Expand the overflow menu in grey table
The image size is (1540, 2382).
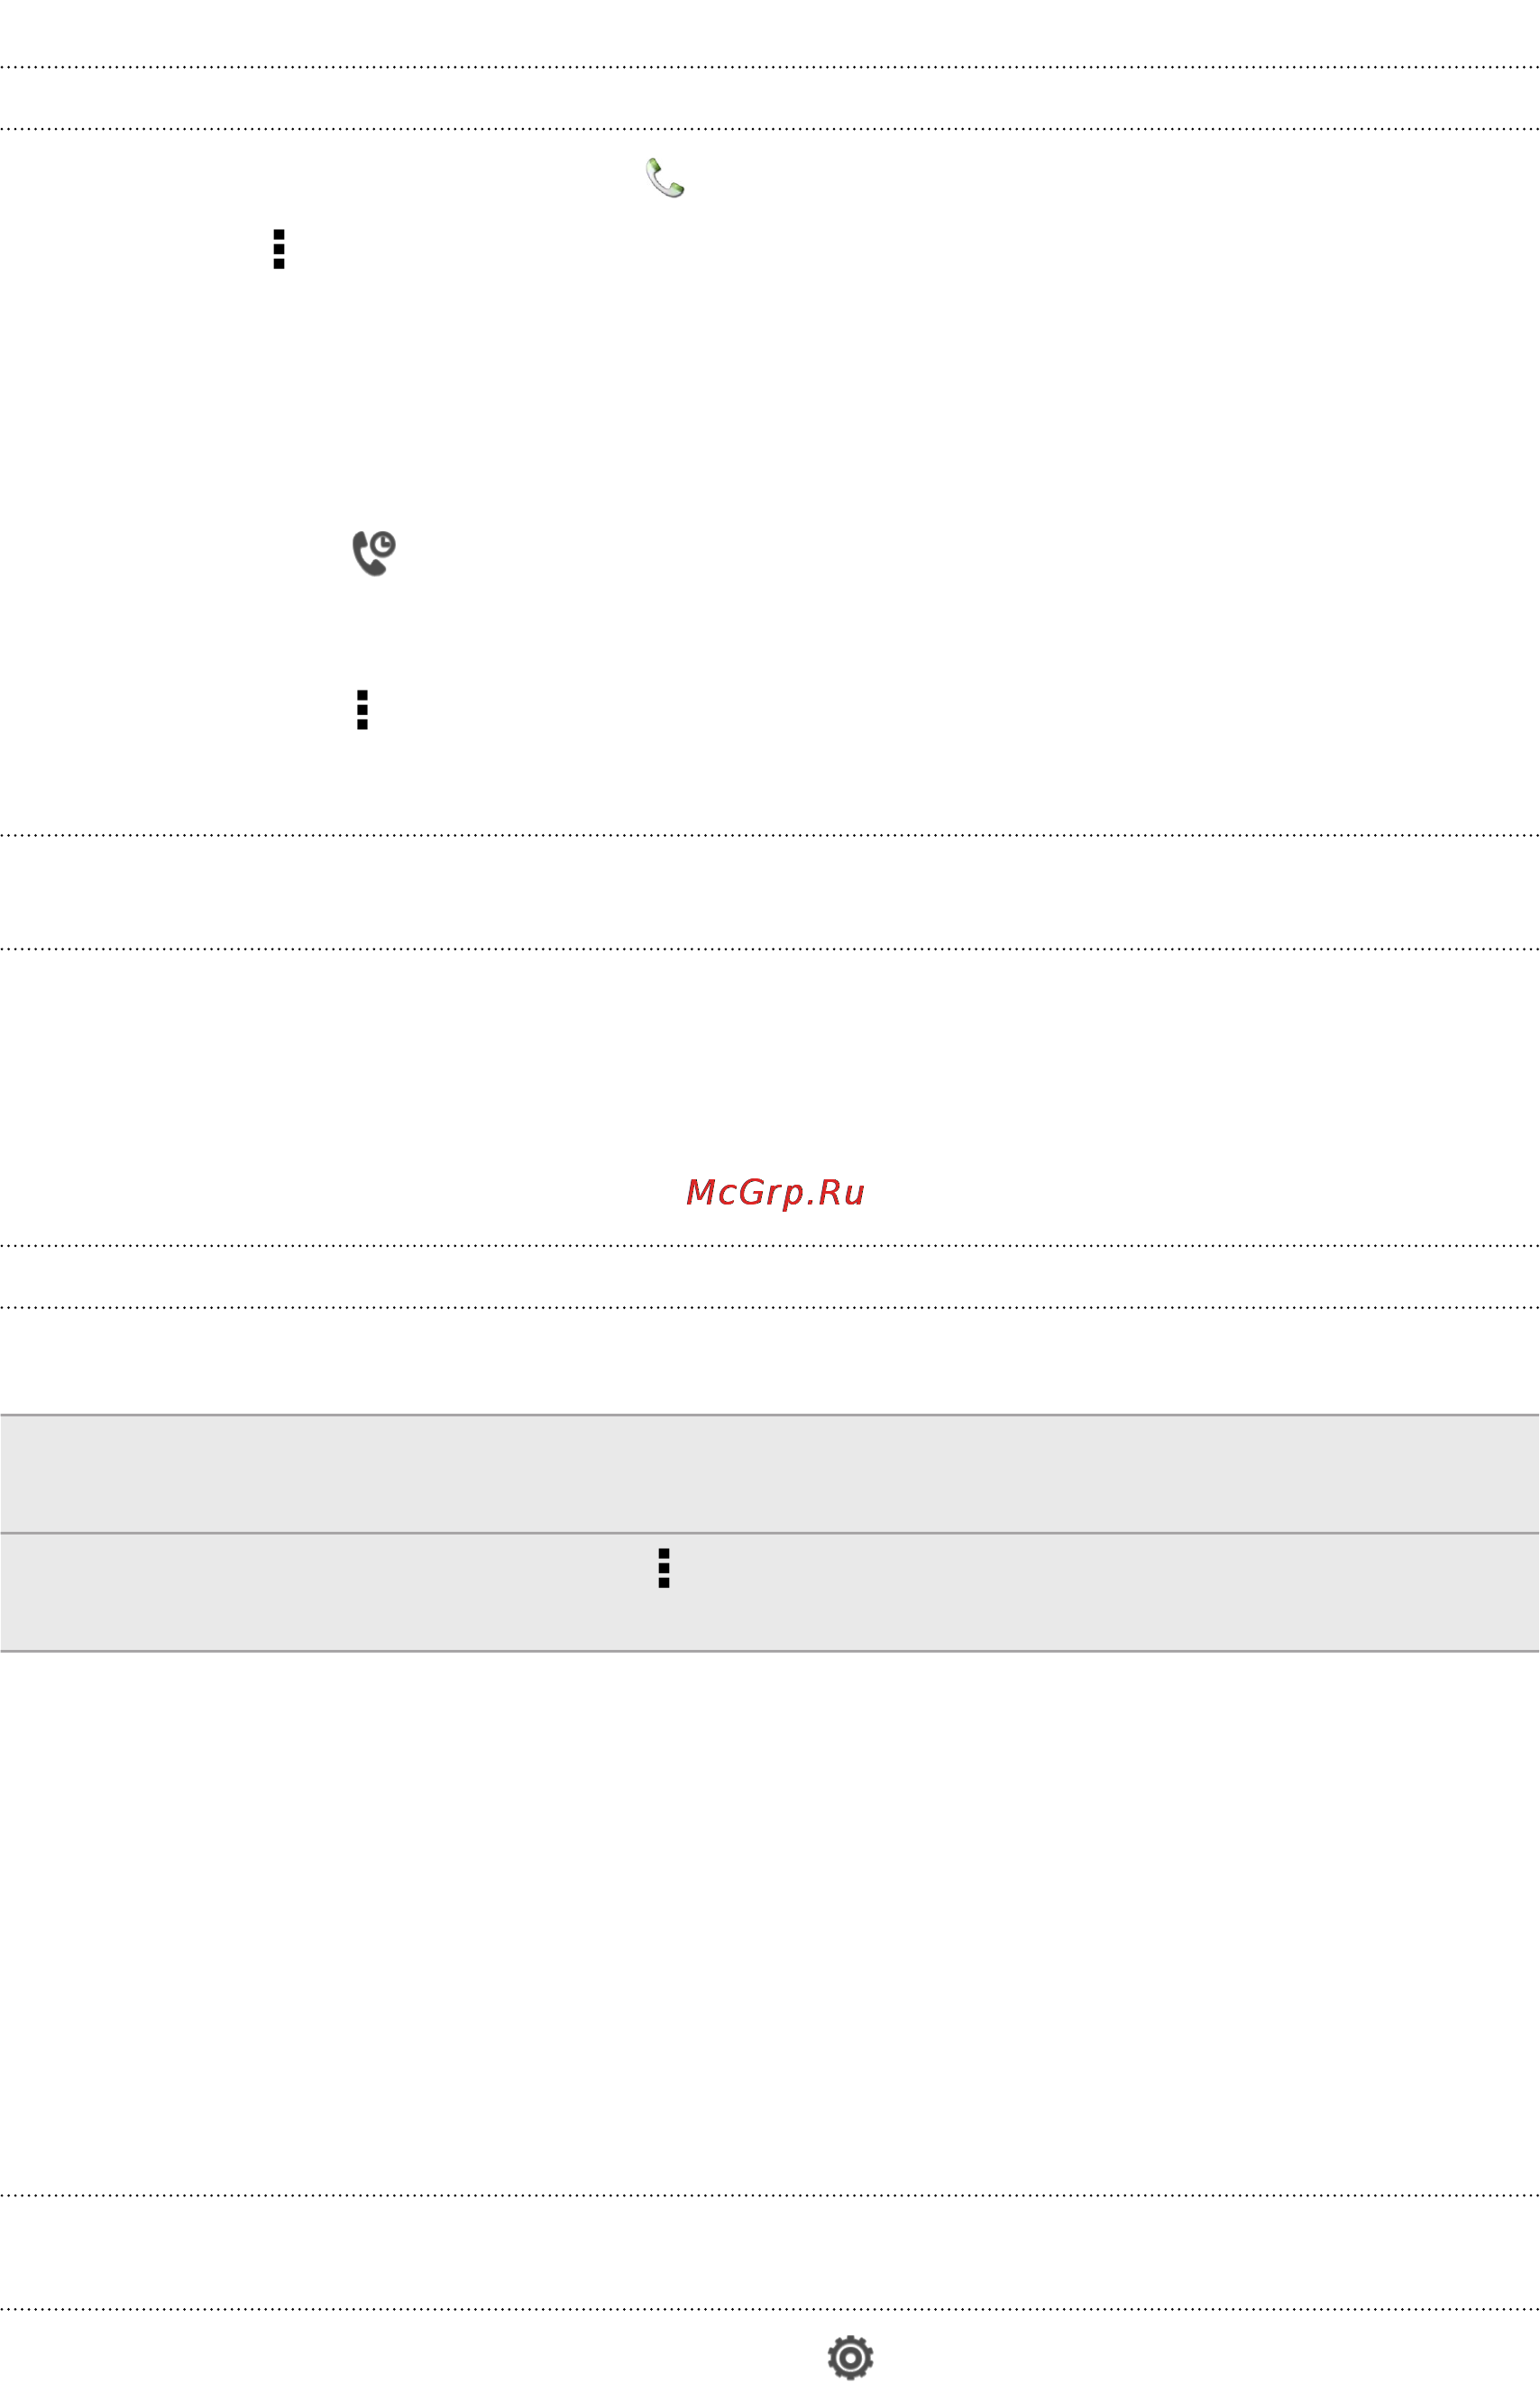pyautogui.click(x=664, y=1568)
